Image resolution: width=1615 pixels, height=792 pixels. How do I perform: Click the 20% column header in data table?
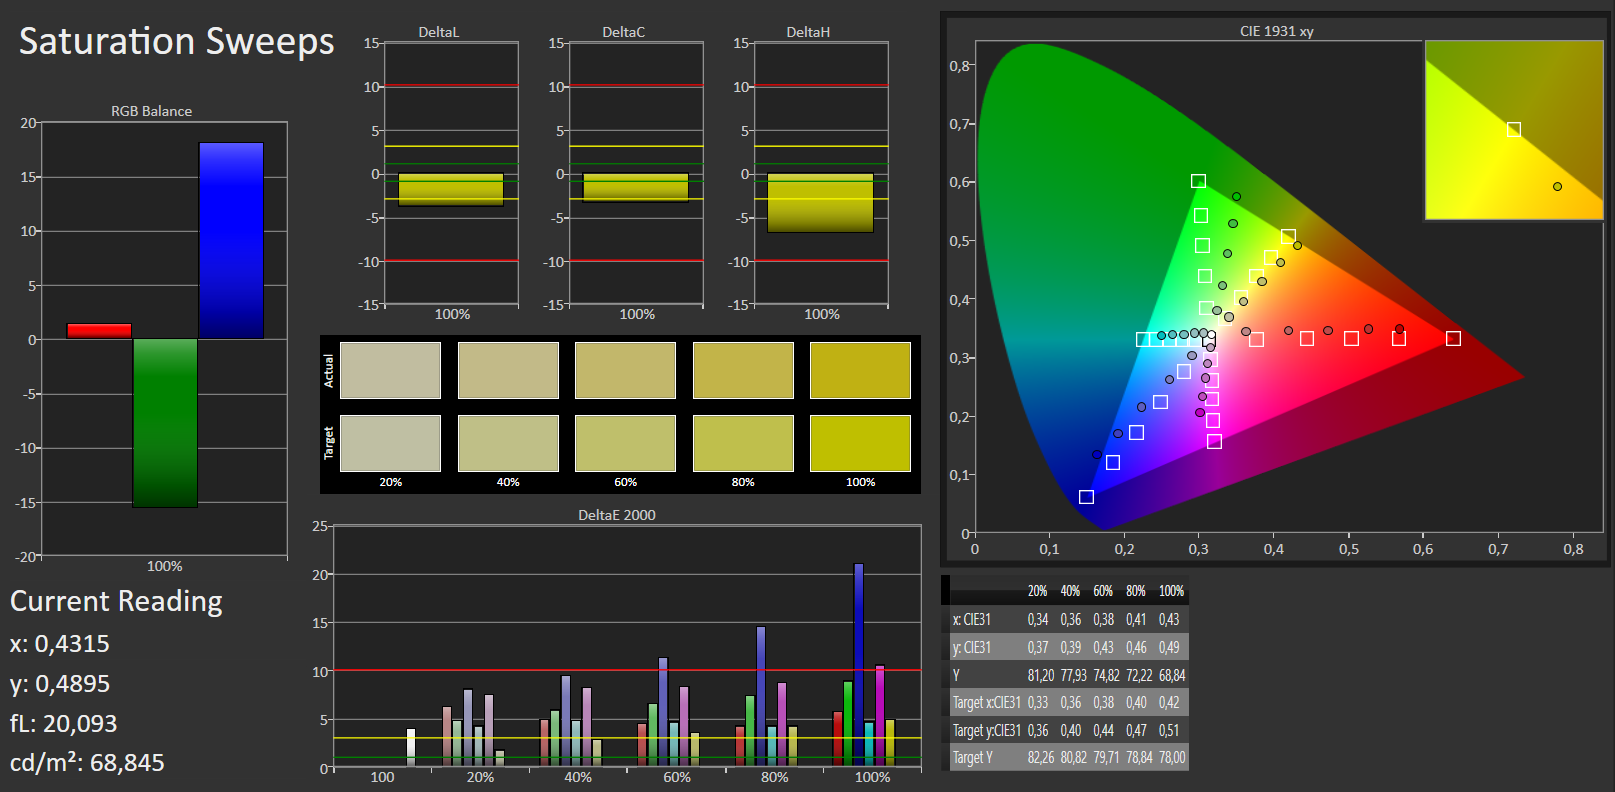1037,591
